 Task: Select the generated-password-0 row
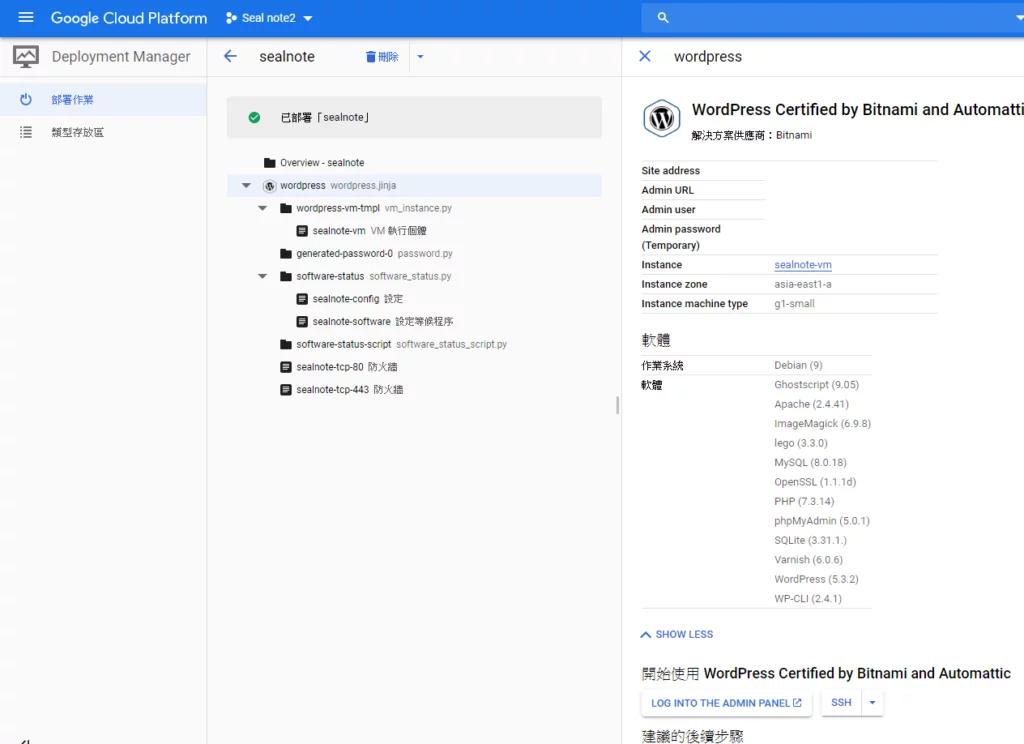414,253
